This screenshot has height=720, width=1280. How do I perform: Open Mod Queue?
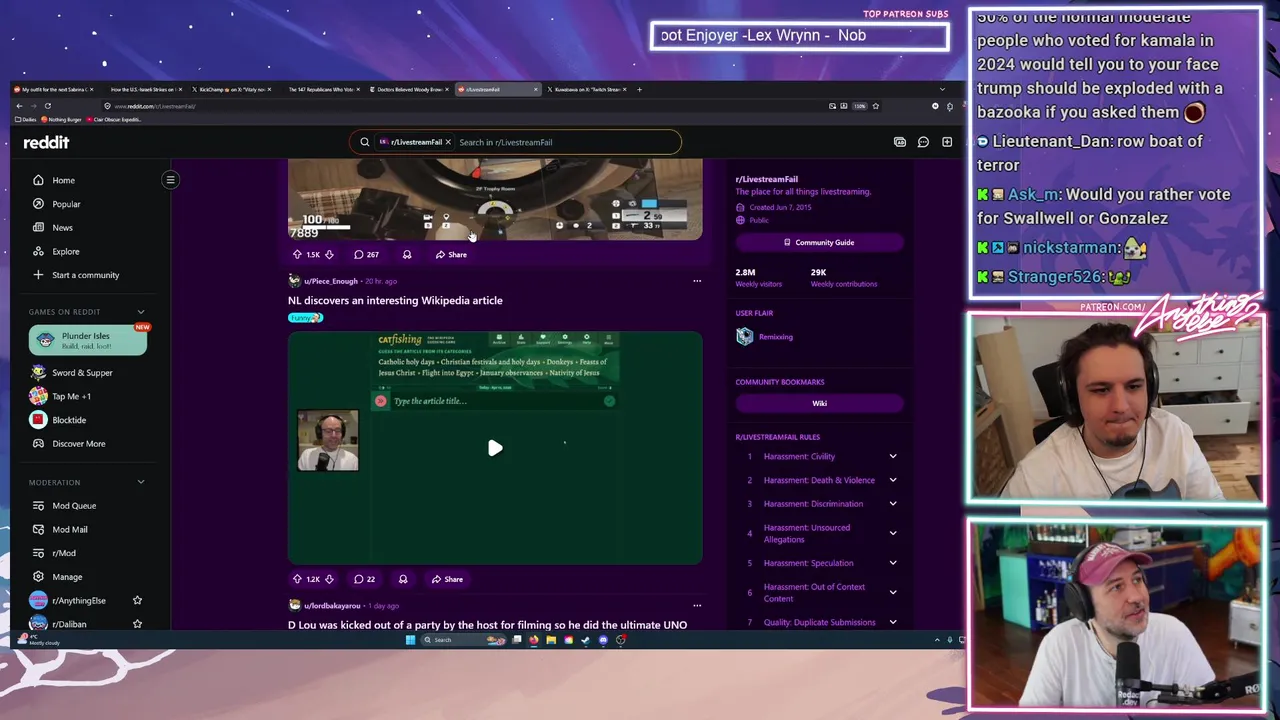click(74, 506)
